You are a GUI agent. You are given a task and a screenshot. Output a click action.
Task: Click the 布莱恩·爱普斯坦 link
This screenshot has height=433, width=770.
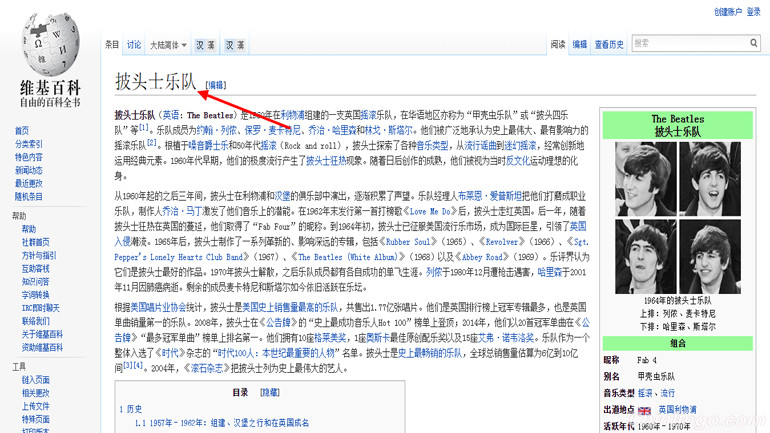point(490,196)
